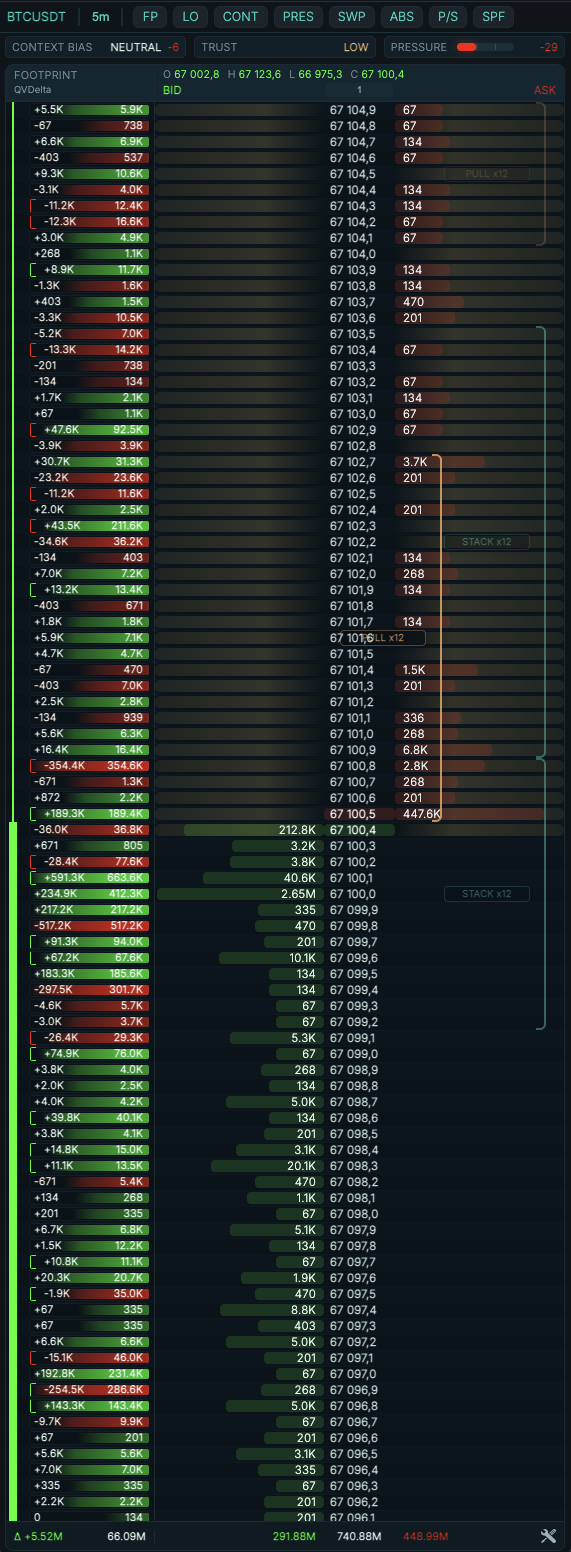Toggle the P/S button
571x1552 pixels.
click(447, 16)
